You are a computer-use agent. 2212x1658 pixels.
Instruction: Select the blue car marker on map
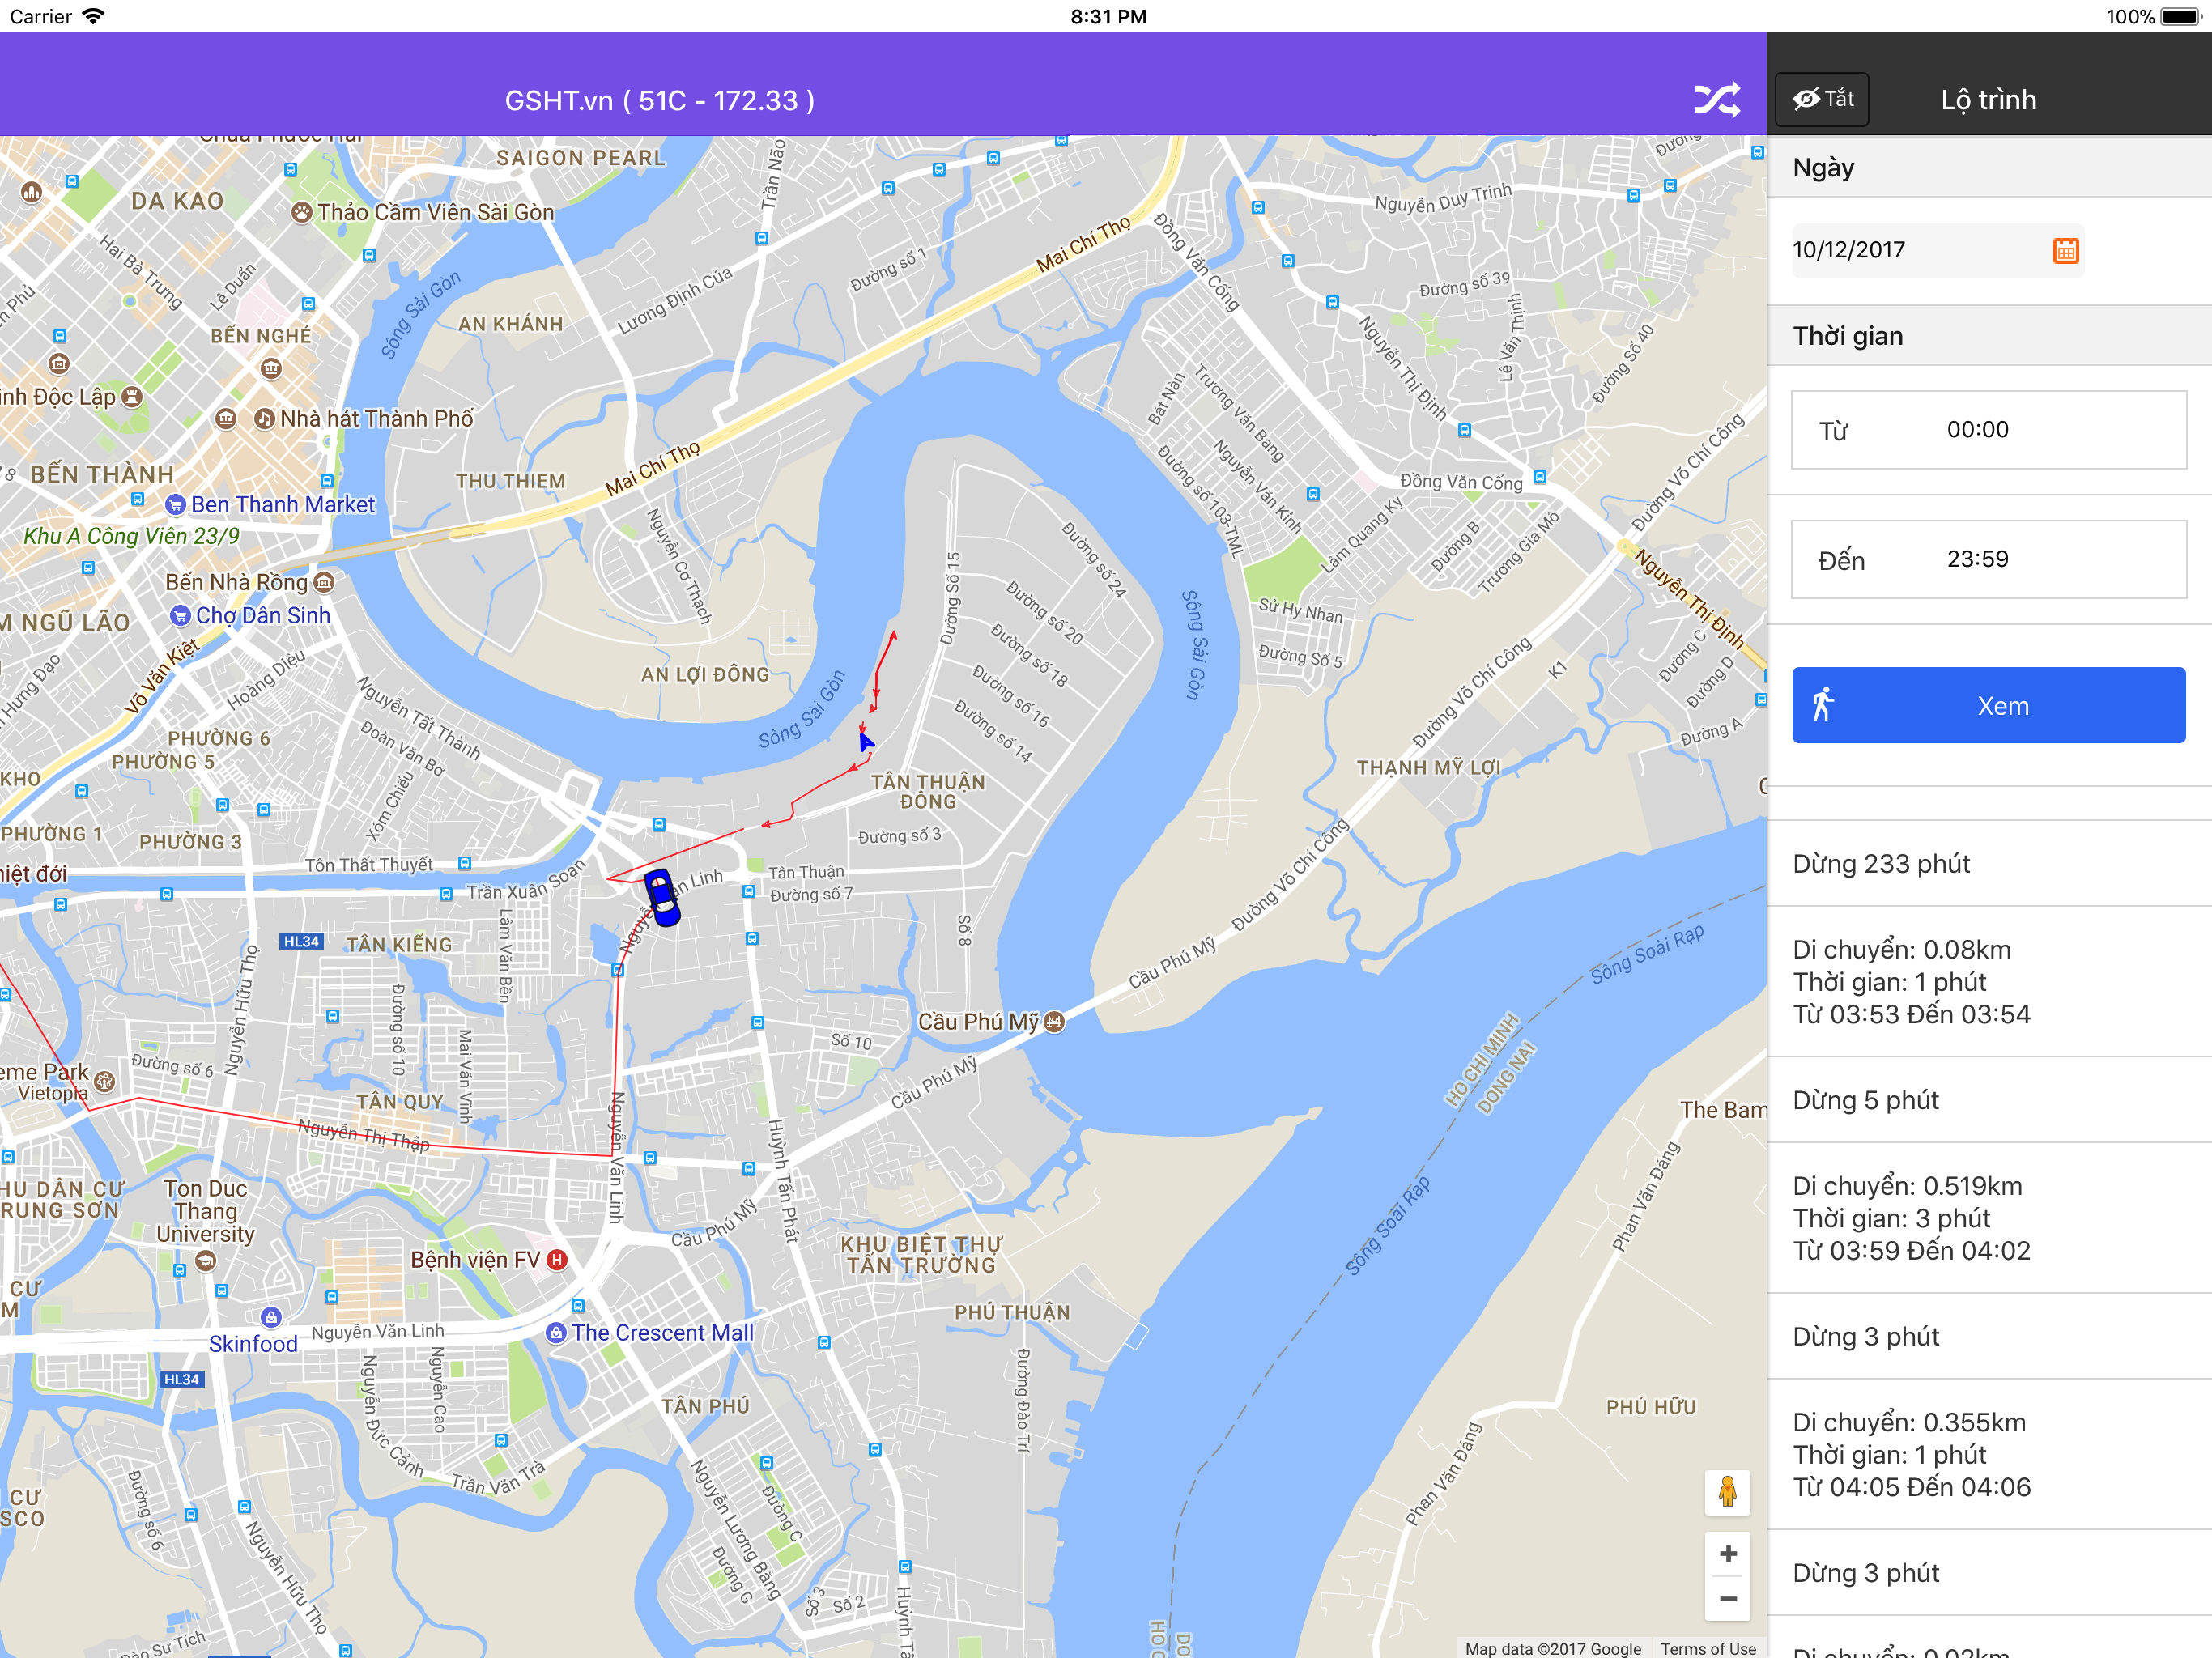tap(662, 897)
